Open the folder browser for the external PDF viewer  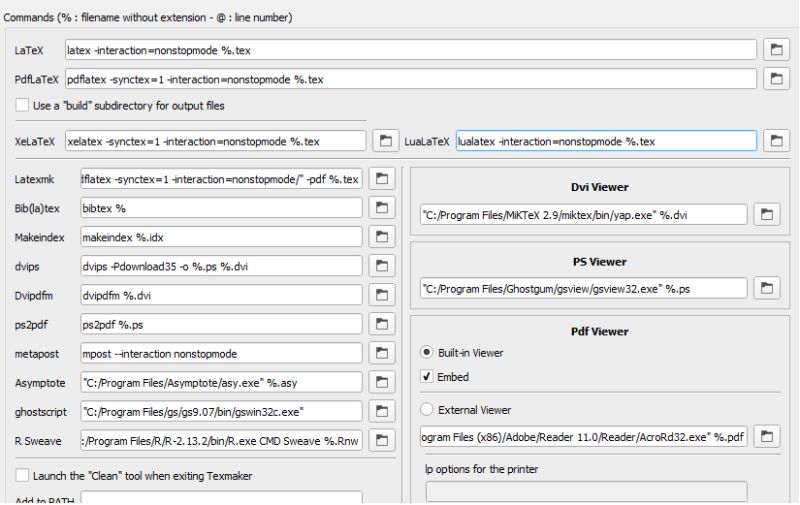tap(767, 437)
